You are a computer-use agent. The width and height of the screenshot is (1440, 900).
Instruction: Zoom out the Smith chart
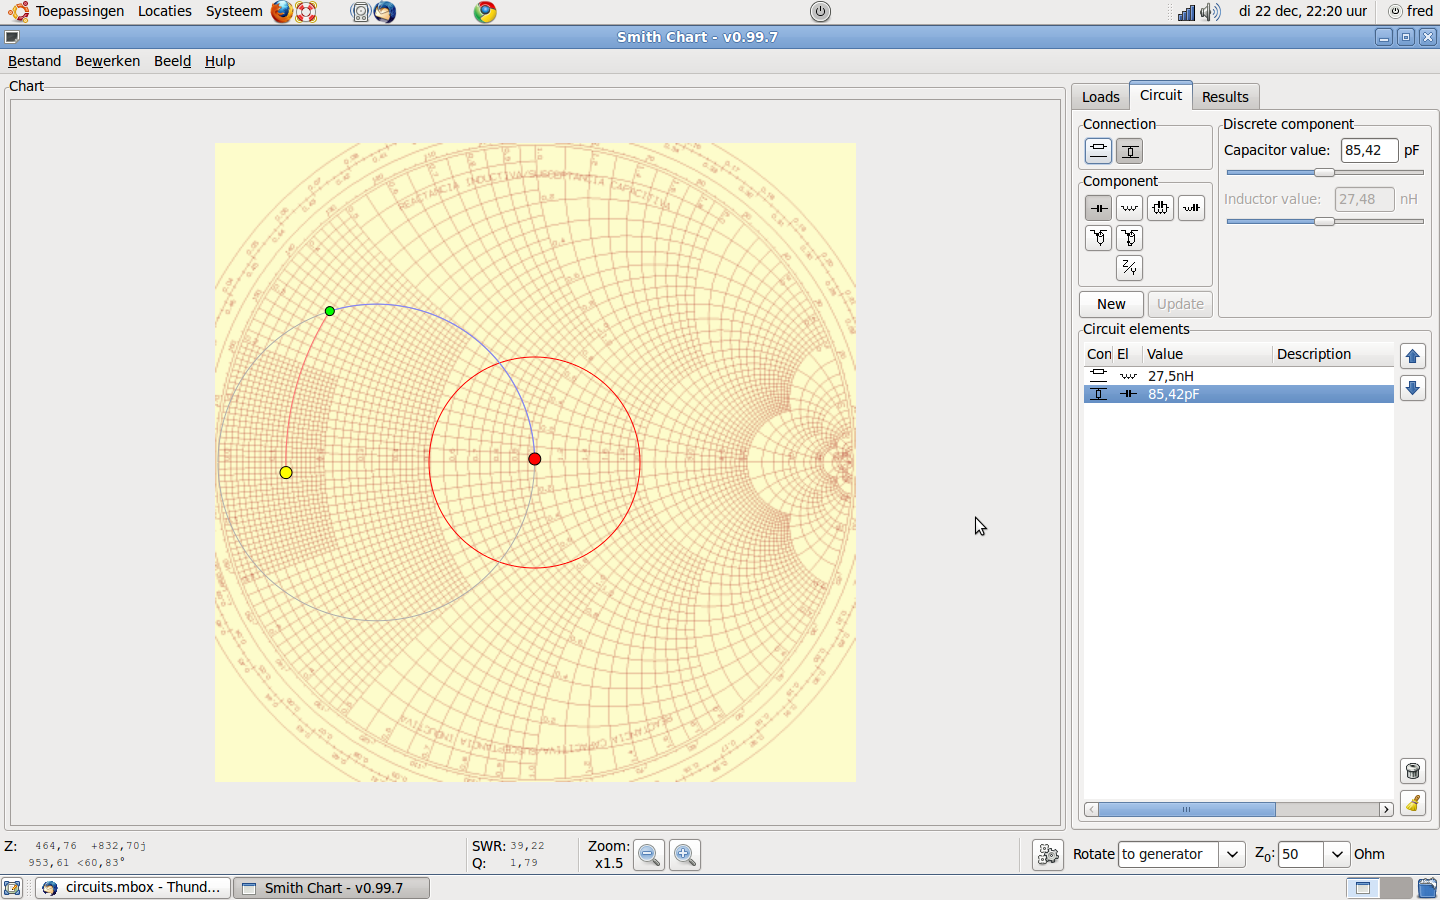(649, 855)
